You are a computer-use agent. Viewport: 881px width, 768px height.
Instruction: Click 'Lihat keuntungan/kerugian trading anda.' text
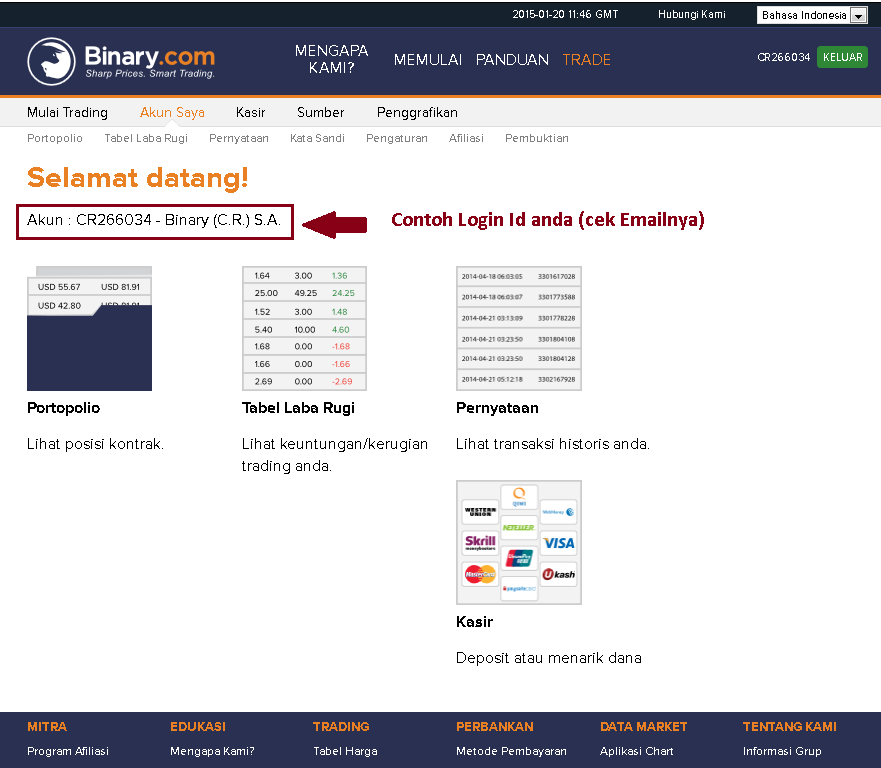point(335,455)
